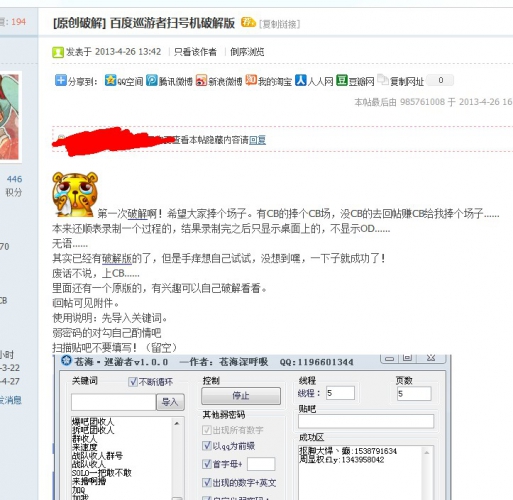The width and height of the screenshot is (513, 500).
Task: Click the gold badge icon after thread title
Action: 248,22
